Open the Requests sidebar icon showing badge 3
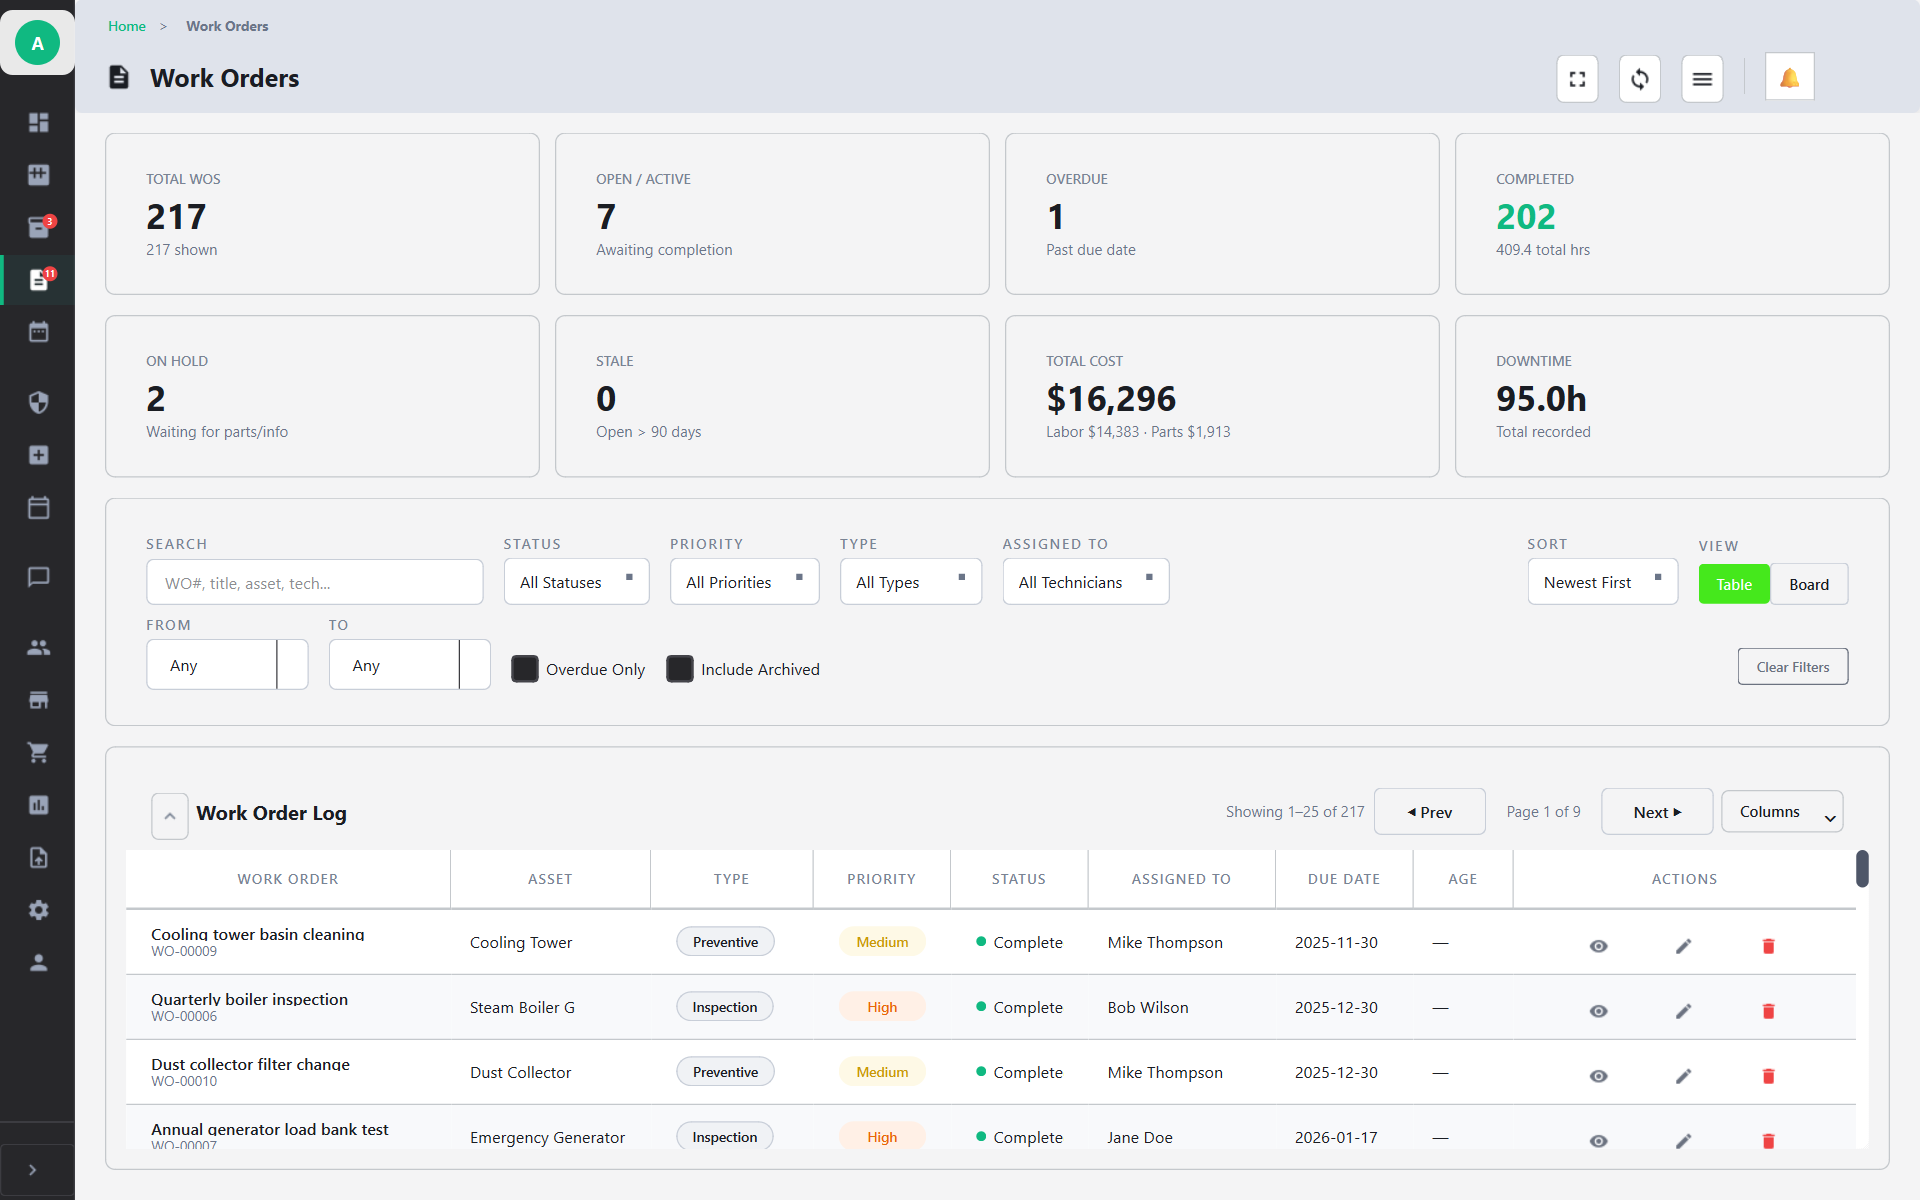This screenshot has height=1200, width=1920. coord(38,227)
